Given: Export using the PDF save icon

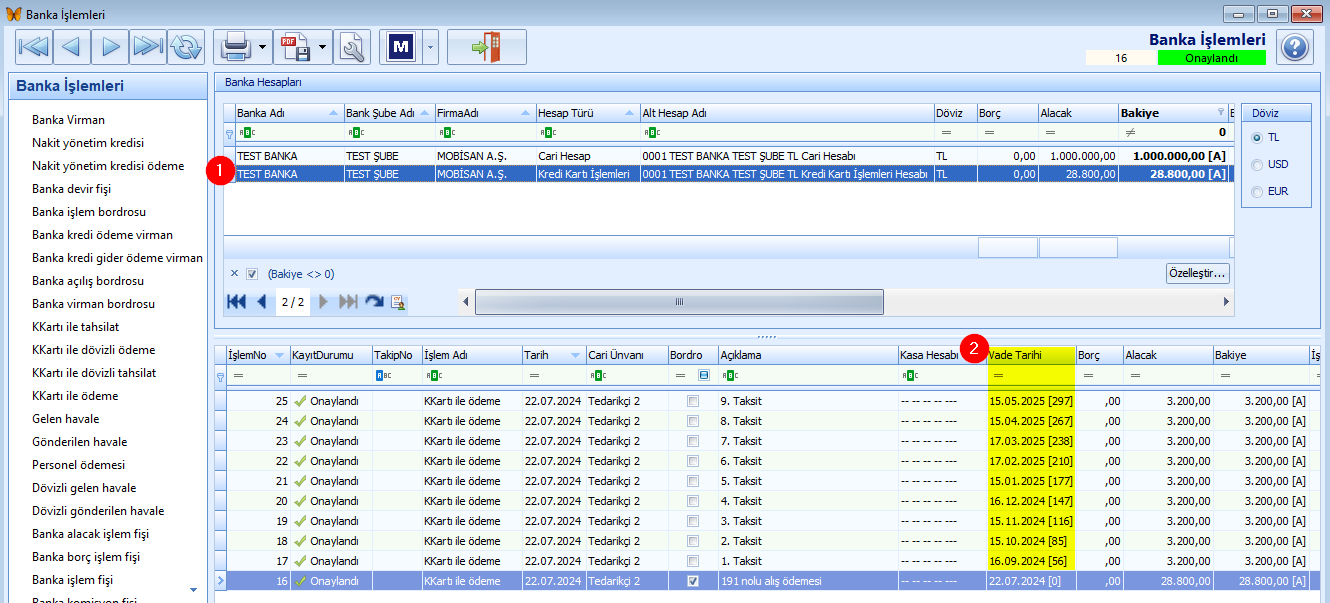Looking at the screenshot, I should tap(295, 46).
